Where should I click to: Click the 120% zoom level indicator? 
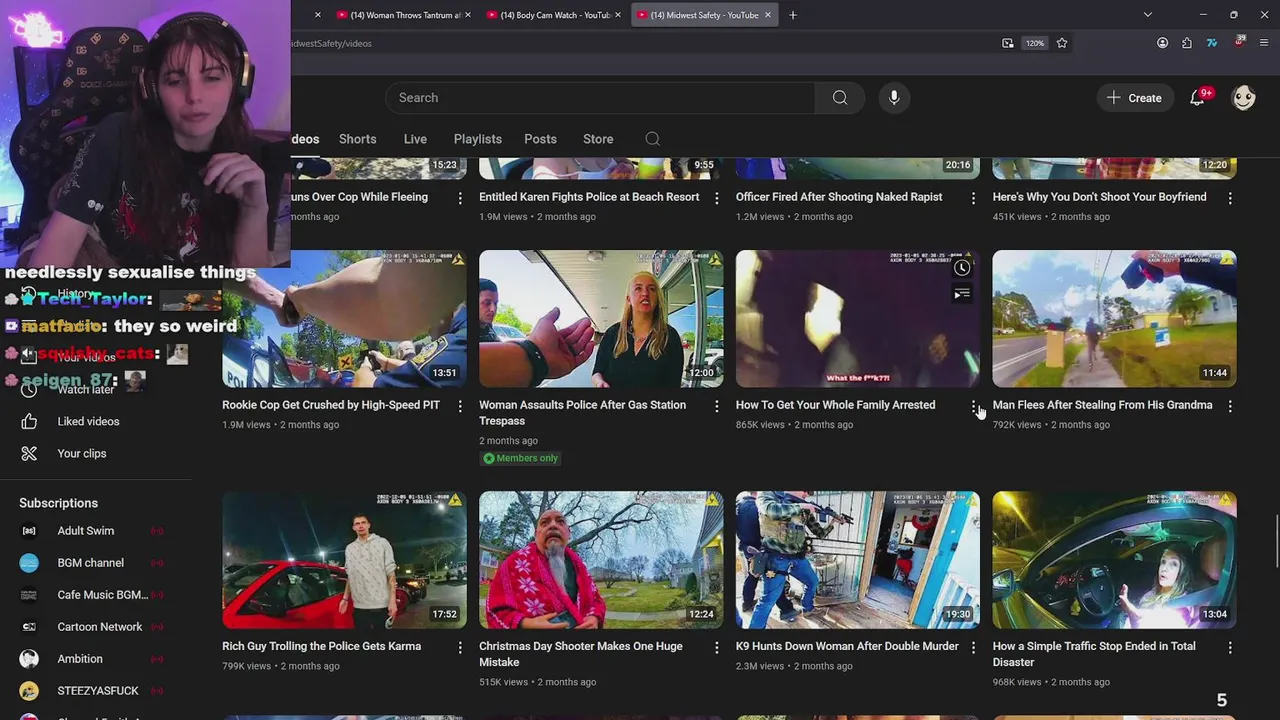1034,43
